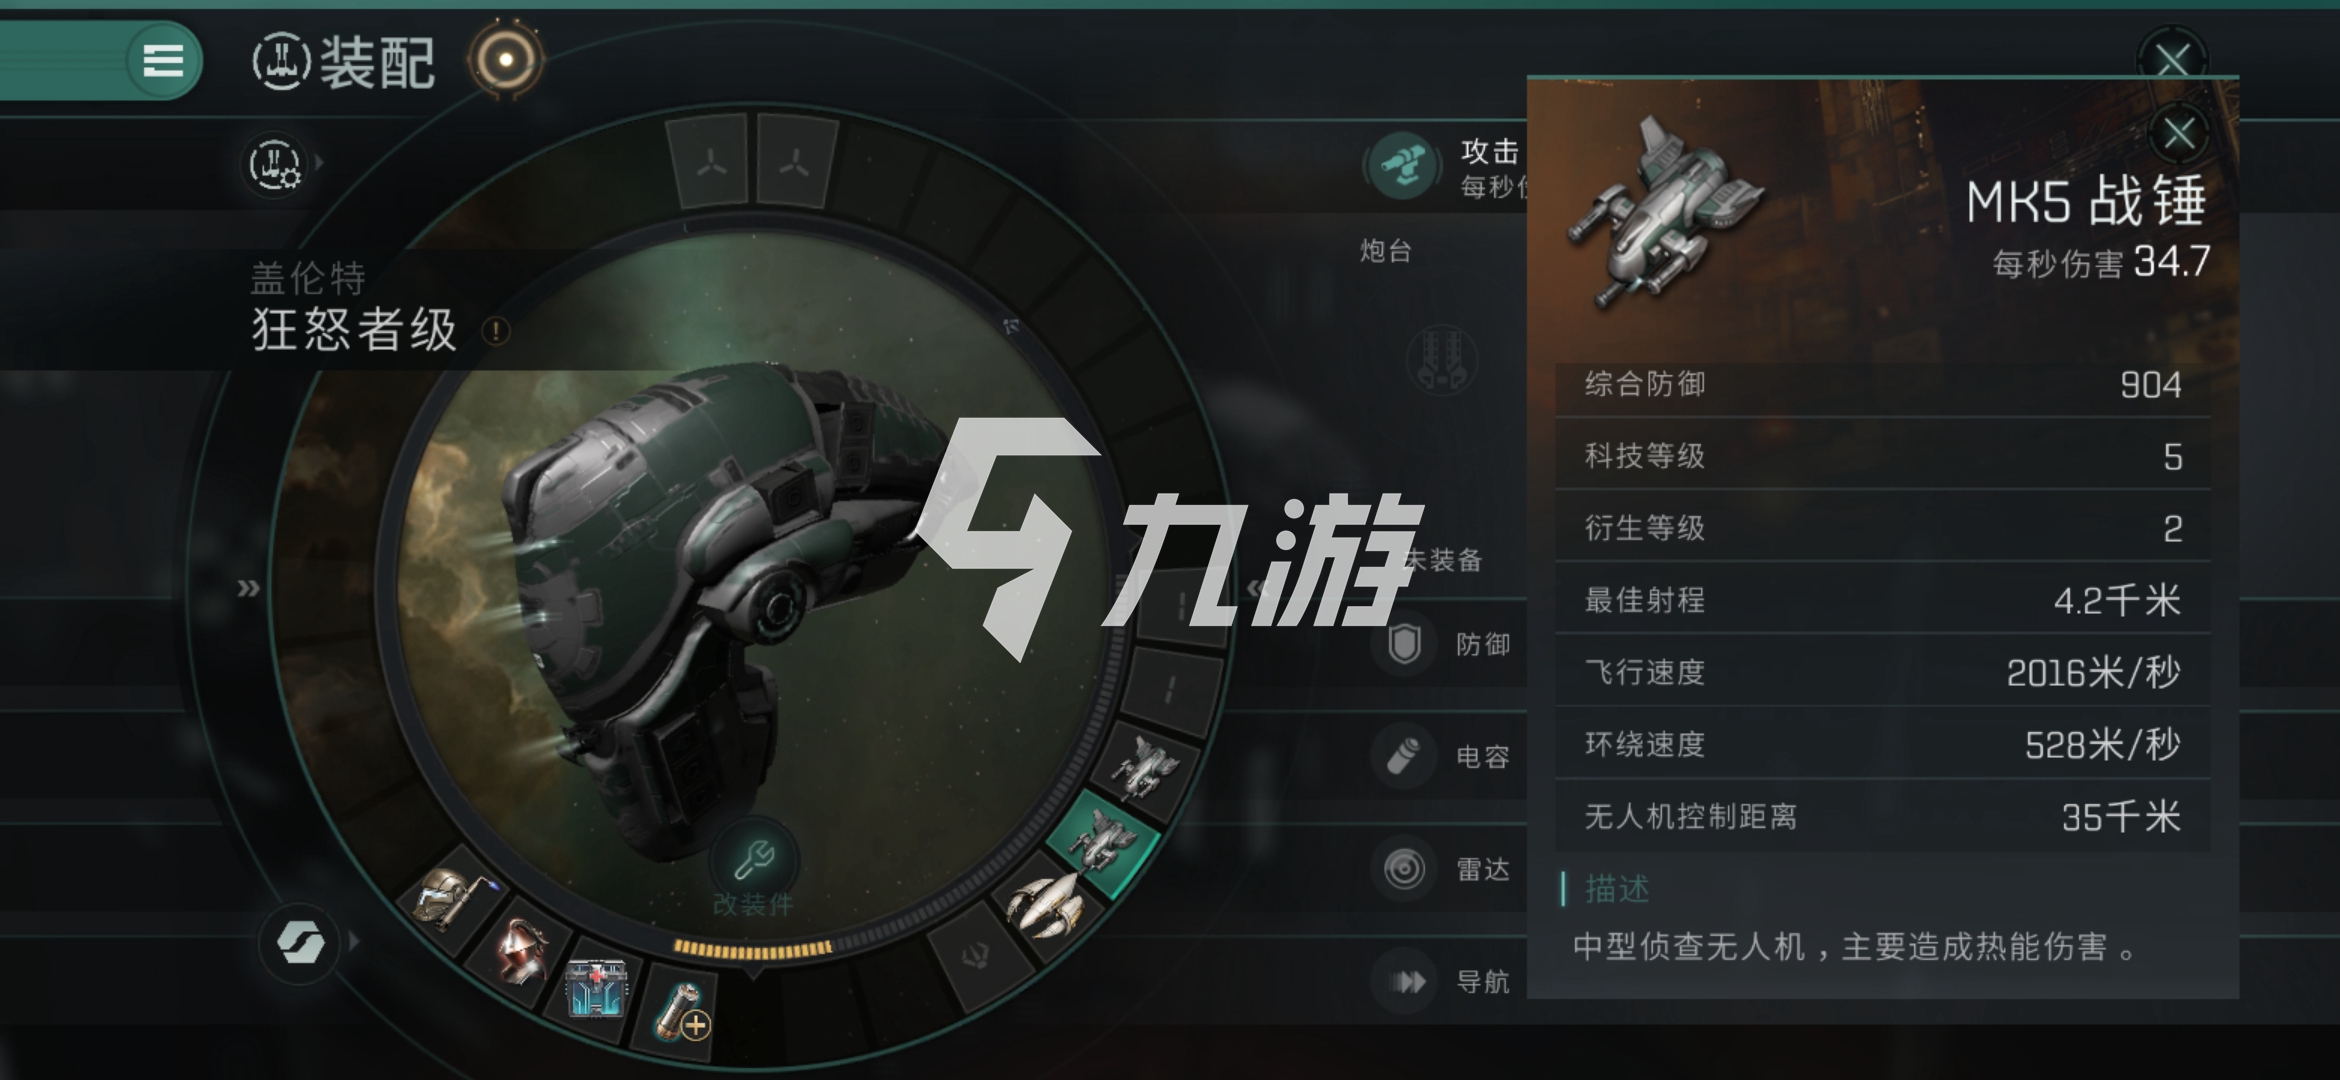The image size is (2340, 1080).
Task: Click the helmet module slot
Action: point(520,951)
